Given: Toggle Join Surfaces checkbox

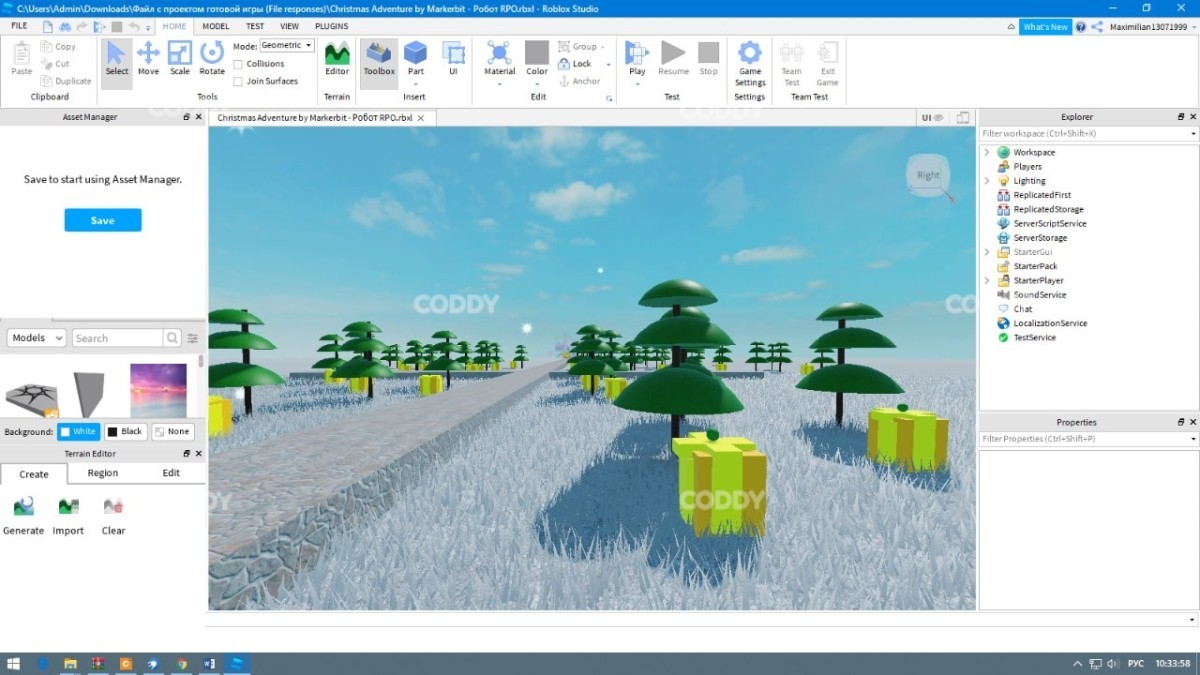Looking at the screenshot, I should 238,81.
